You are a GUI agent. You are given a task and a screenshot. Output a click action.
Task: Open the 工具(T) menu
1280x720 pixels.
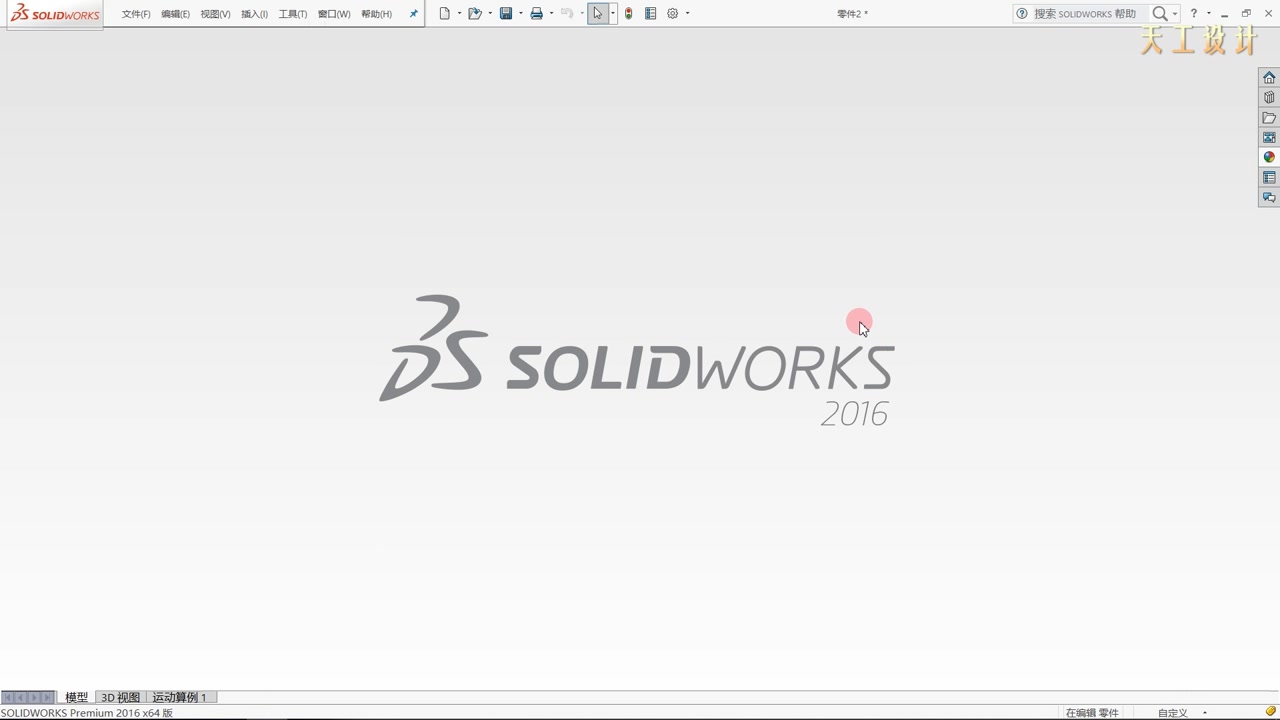[x=292, y=14]
